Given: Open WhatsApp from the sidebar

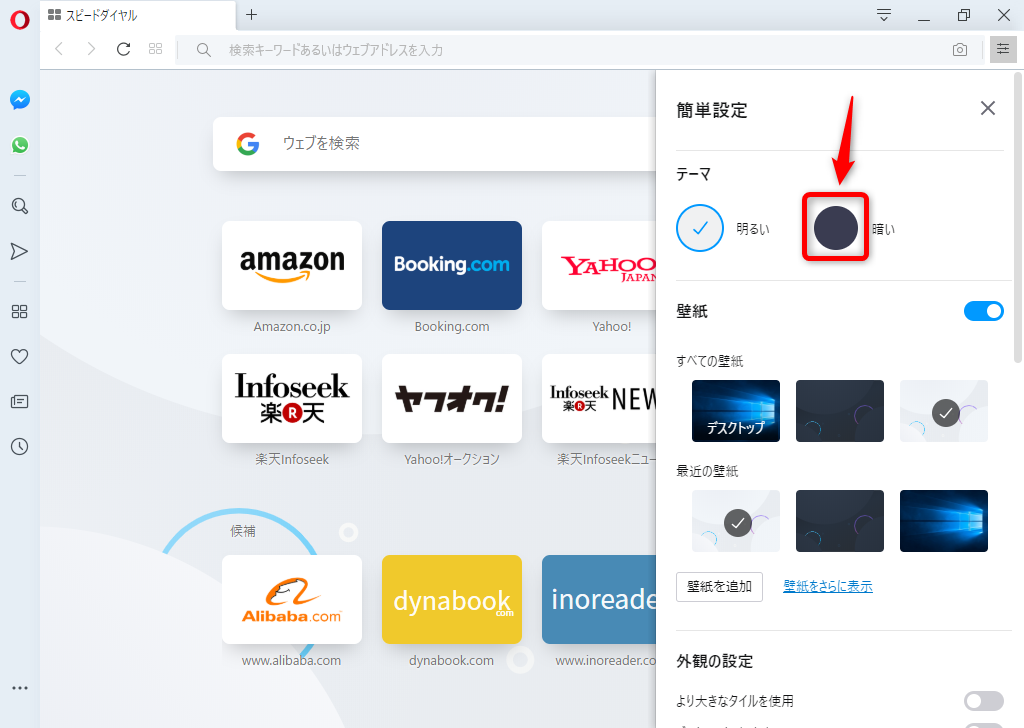Looking at the screenshot, I should click(x=19, y=144).
